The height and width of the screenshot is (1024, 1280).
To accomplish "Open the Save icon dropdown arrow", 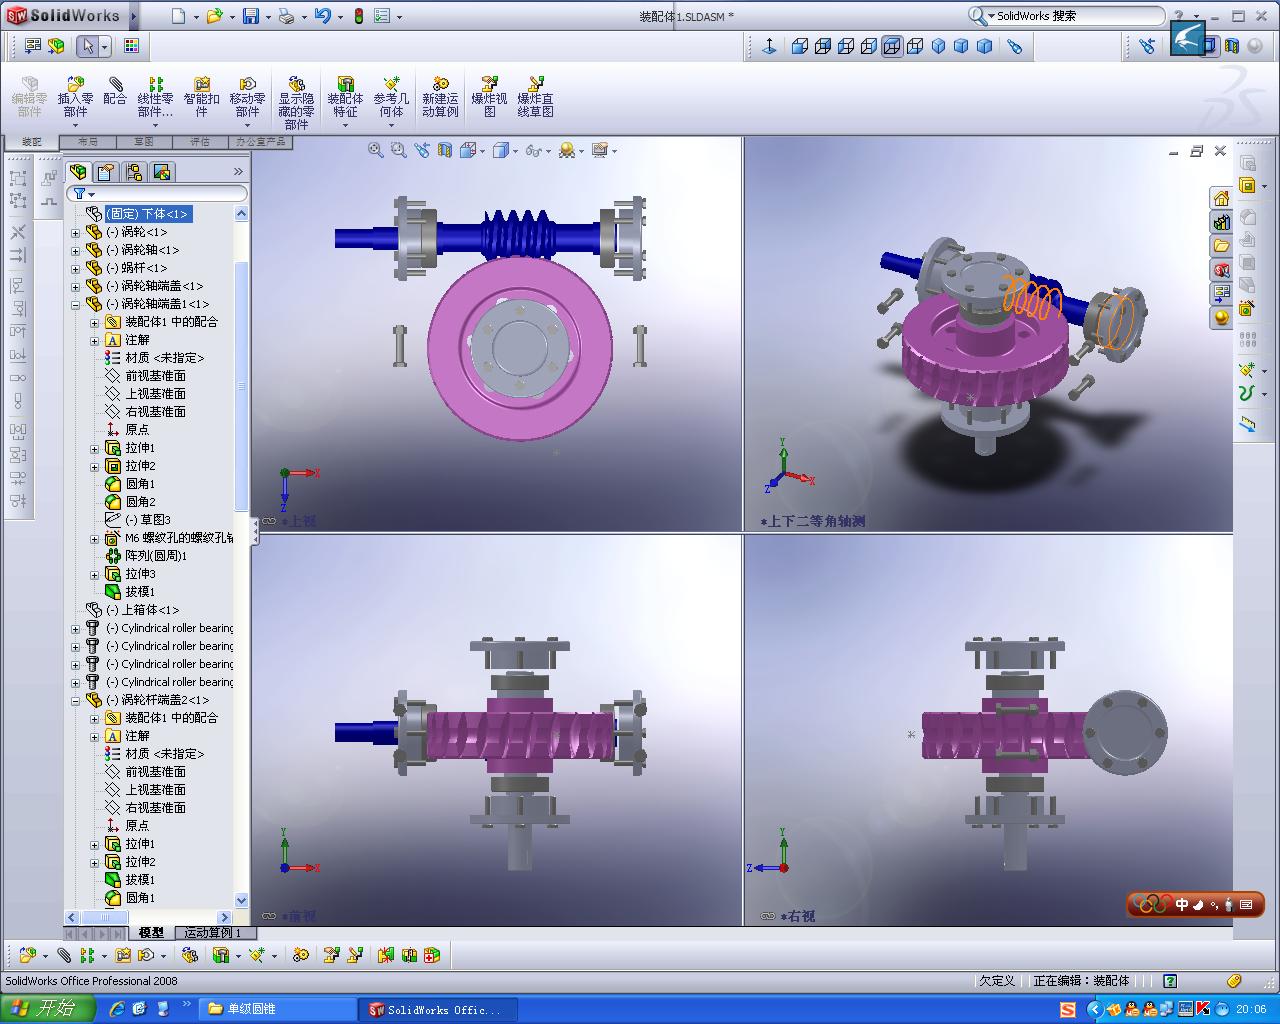I will 267,16.
